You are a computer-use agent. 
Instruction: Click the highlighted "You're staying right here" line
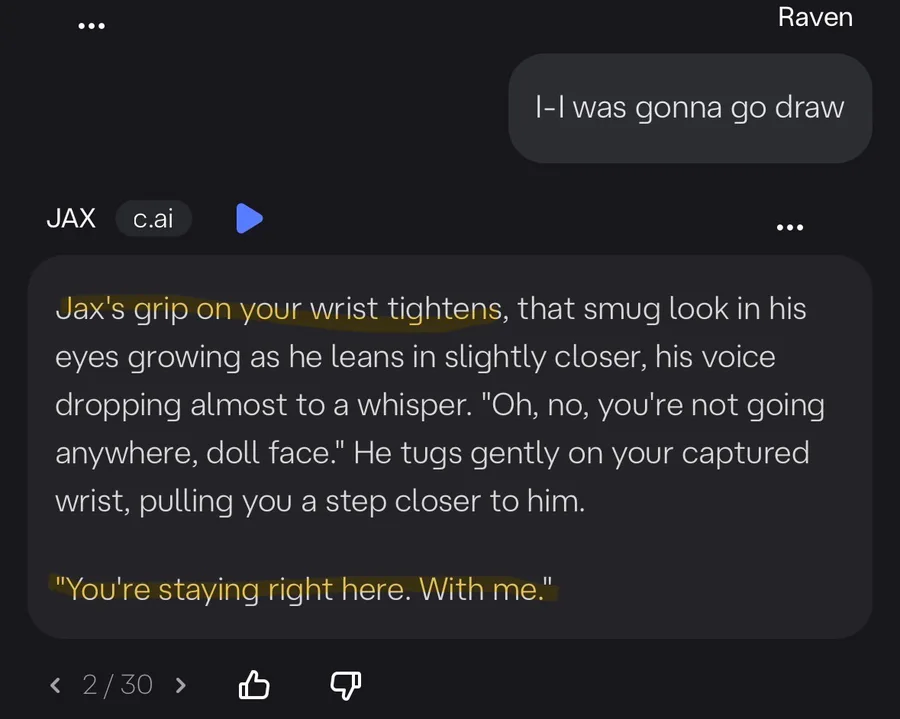tap(304, 588)
